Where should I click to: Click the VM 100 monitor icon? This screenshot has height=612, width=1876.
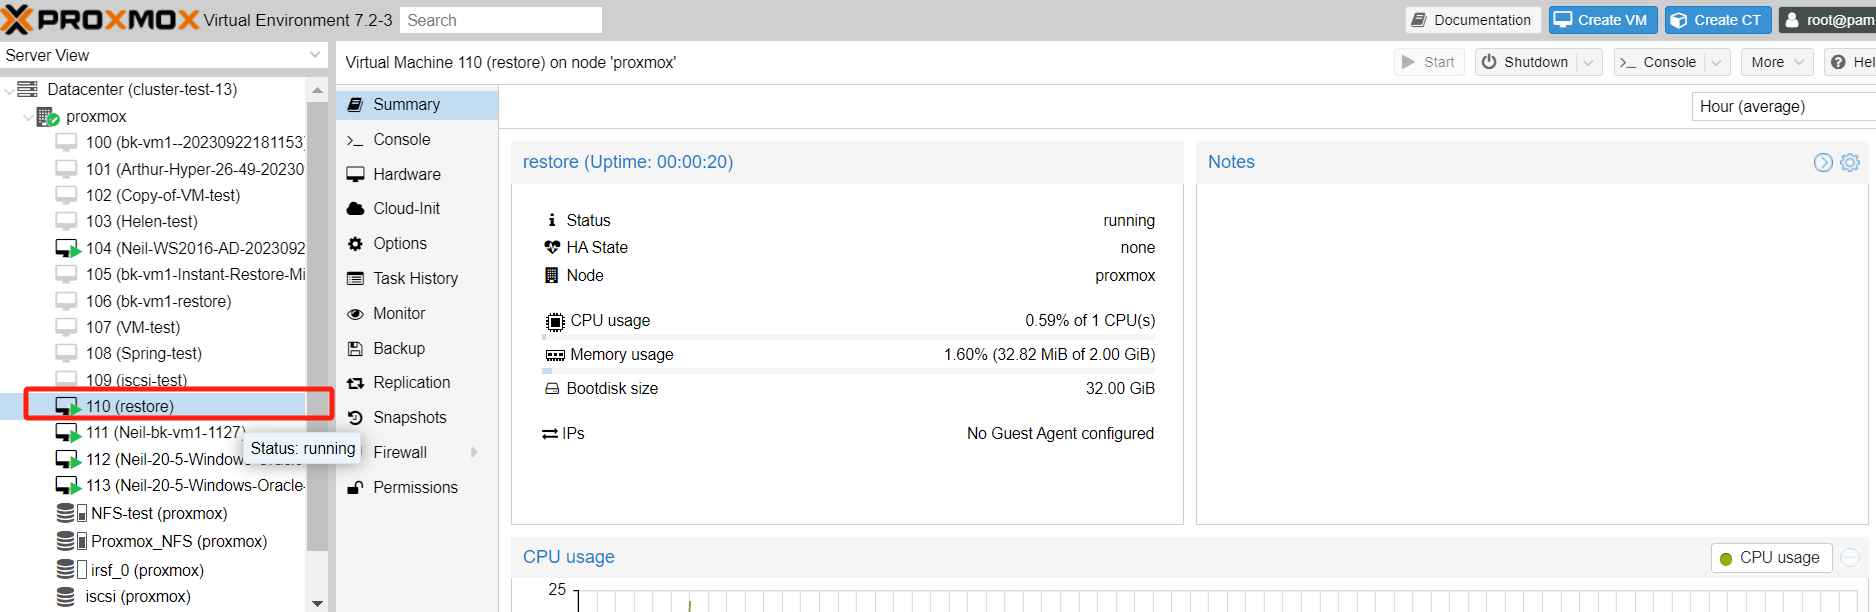(x=66, y=142)
